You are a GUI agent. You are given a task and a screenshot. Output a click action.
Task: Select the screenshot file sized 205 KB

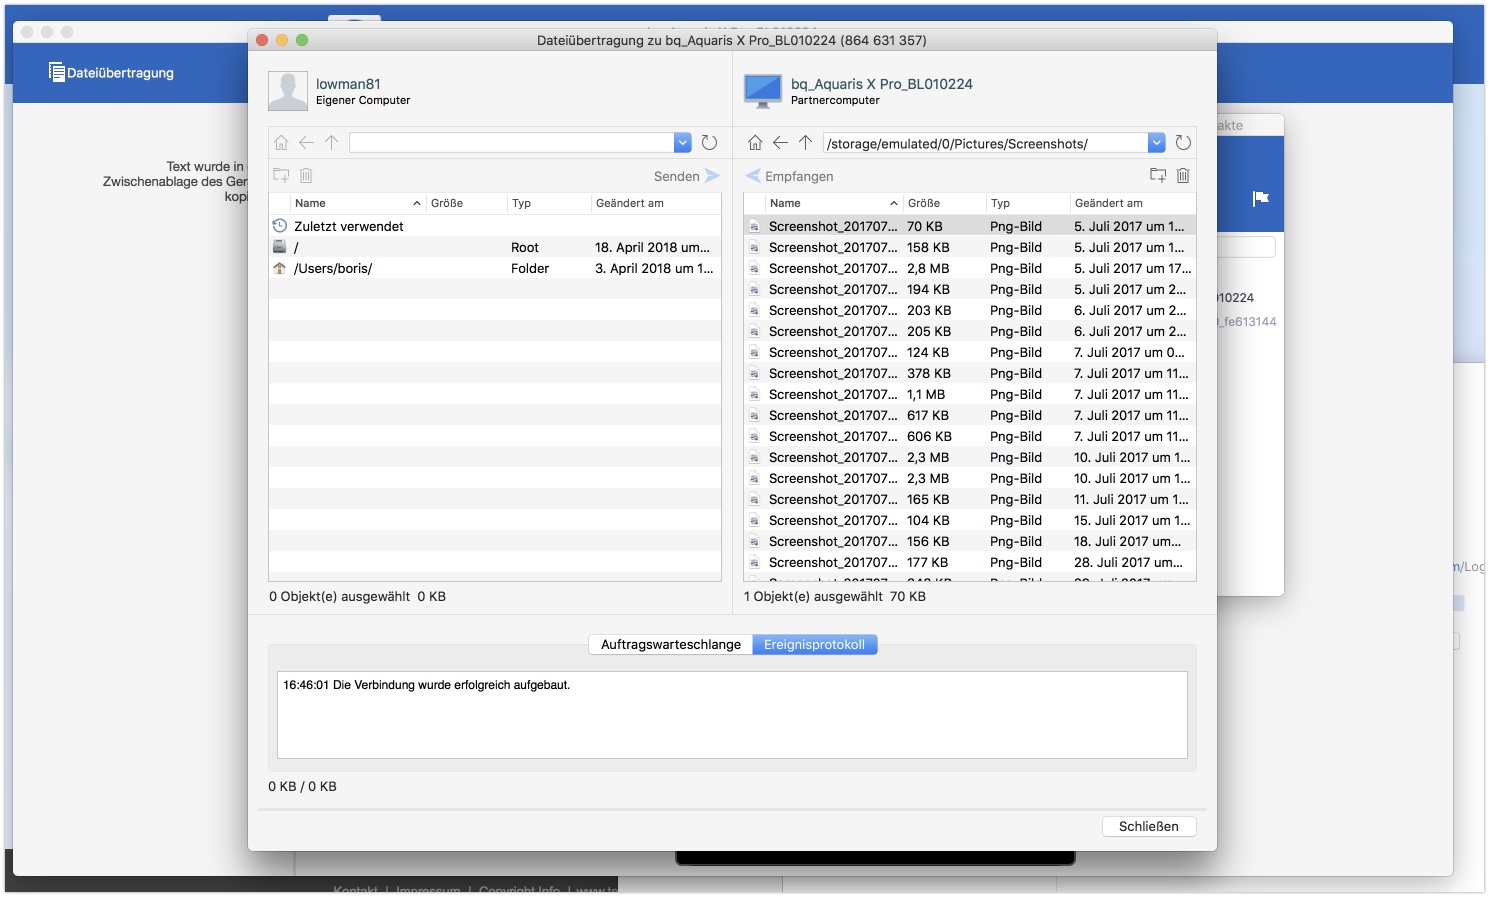pos(970,331)
